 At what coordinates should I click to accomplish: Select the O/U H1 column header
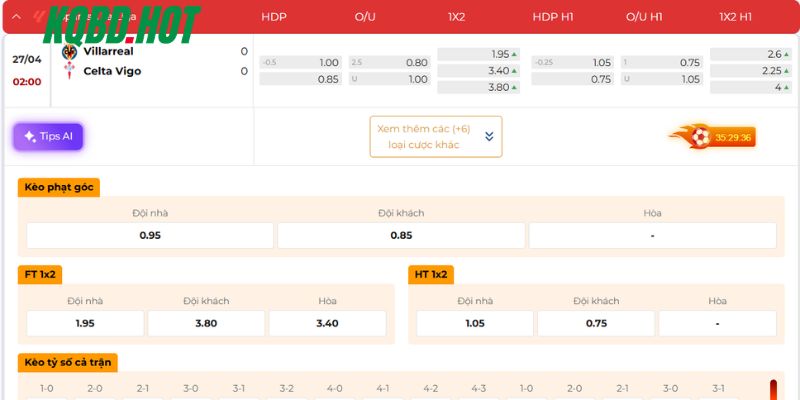pos(644,17)
